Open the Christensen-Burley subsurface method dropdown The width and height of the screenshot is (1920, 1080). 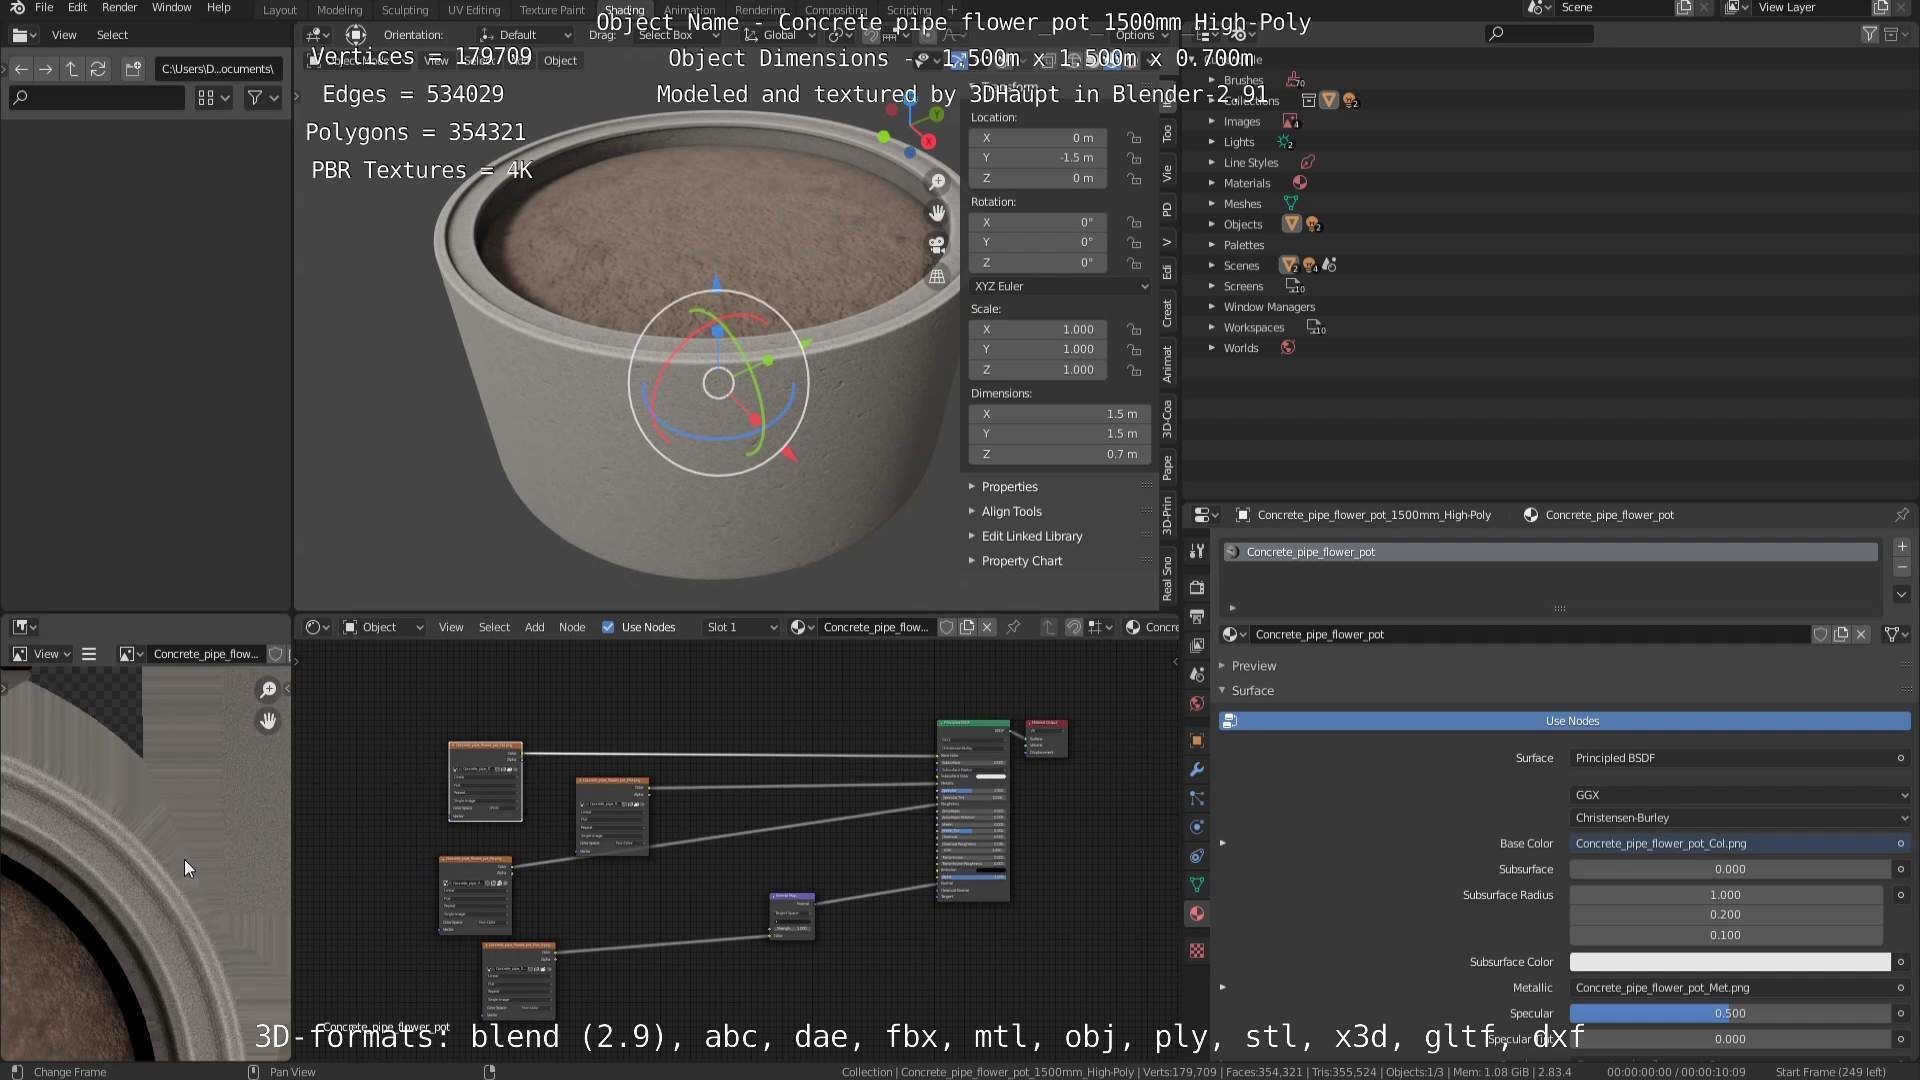pyautogui.click(x=1740, y=818)
